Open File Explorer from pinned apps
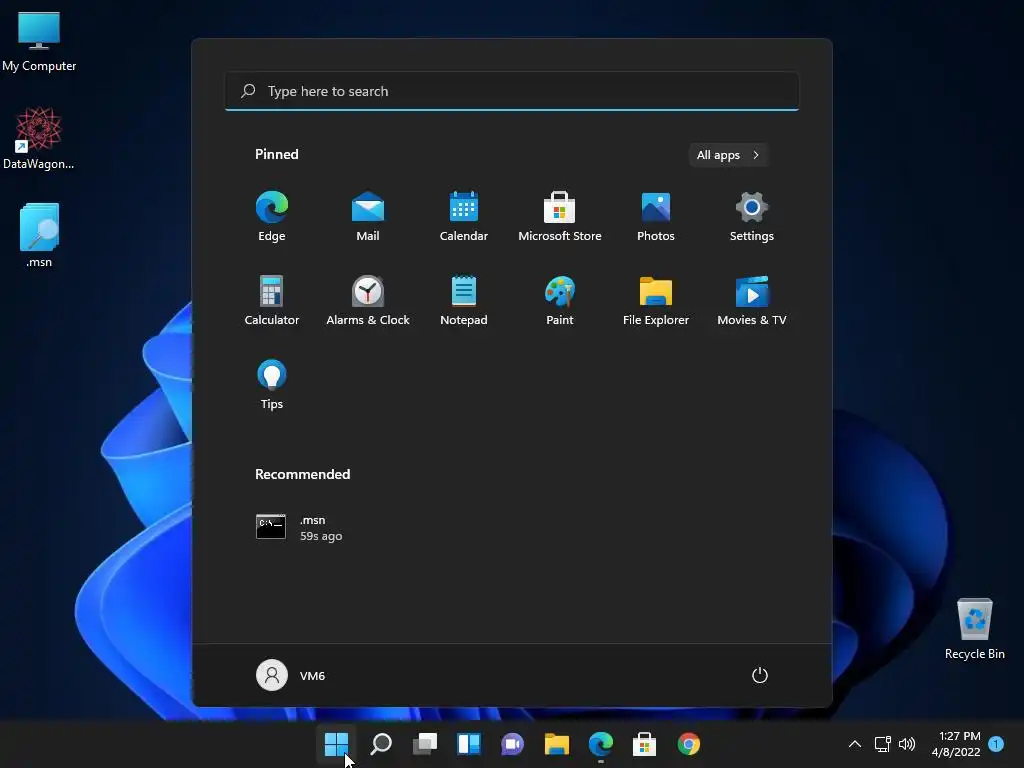 pyautogui.click(x=656, y=300)
